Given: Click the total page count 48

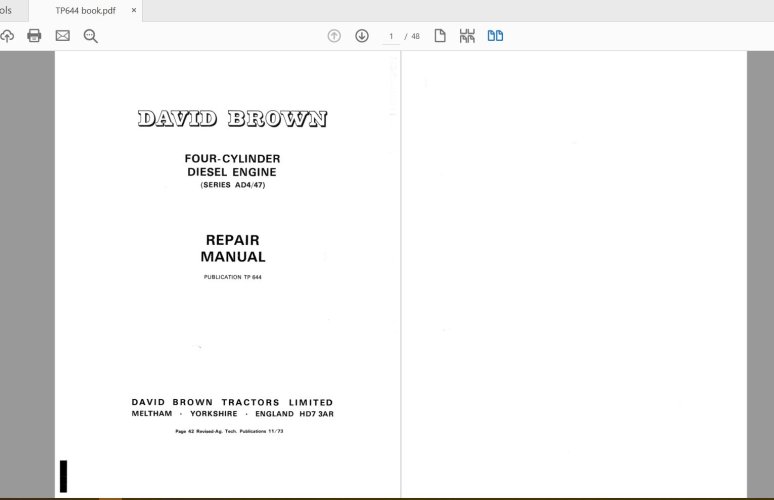Looking at the screenshot, I should click(415, 36).
